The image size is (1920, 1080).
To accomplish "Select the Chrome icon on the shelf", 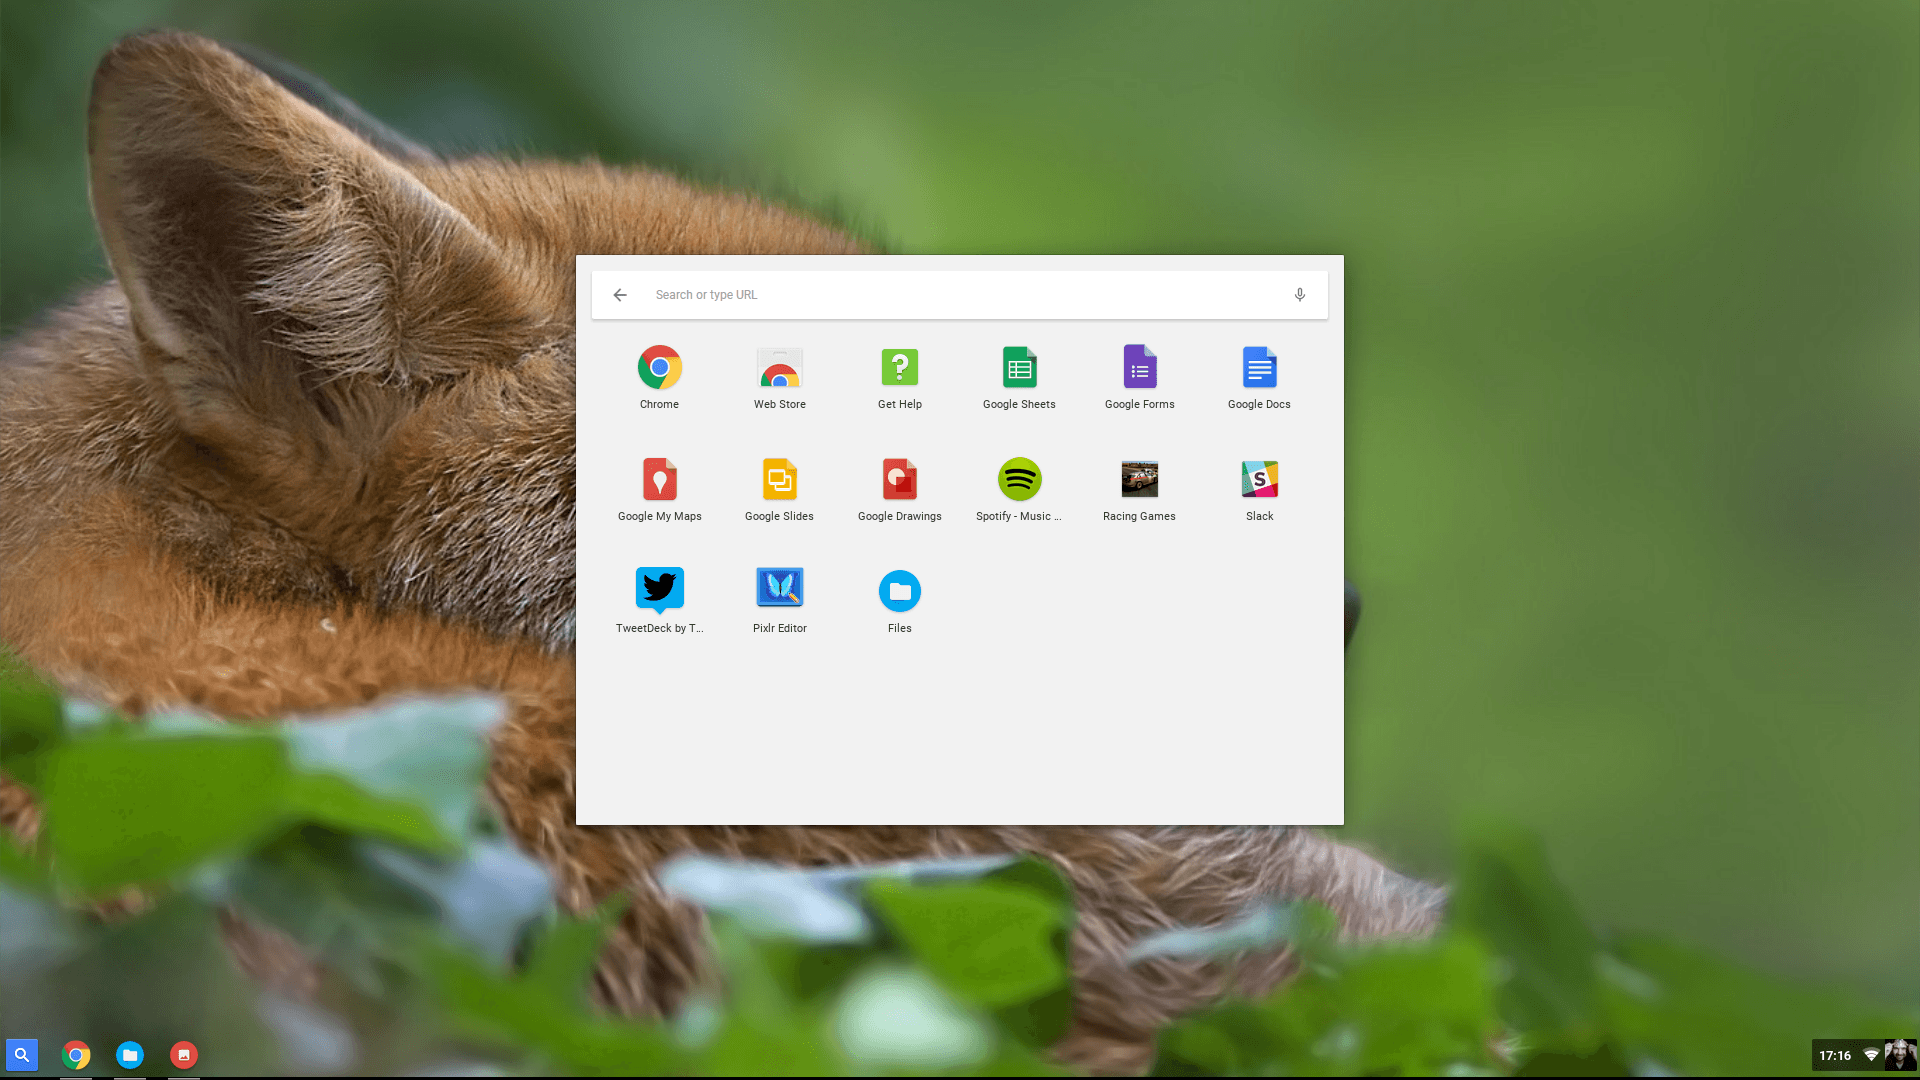I will (76, 1055).
